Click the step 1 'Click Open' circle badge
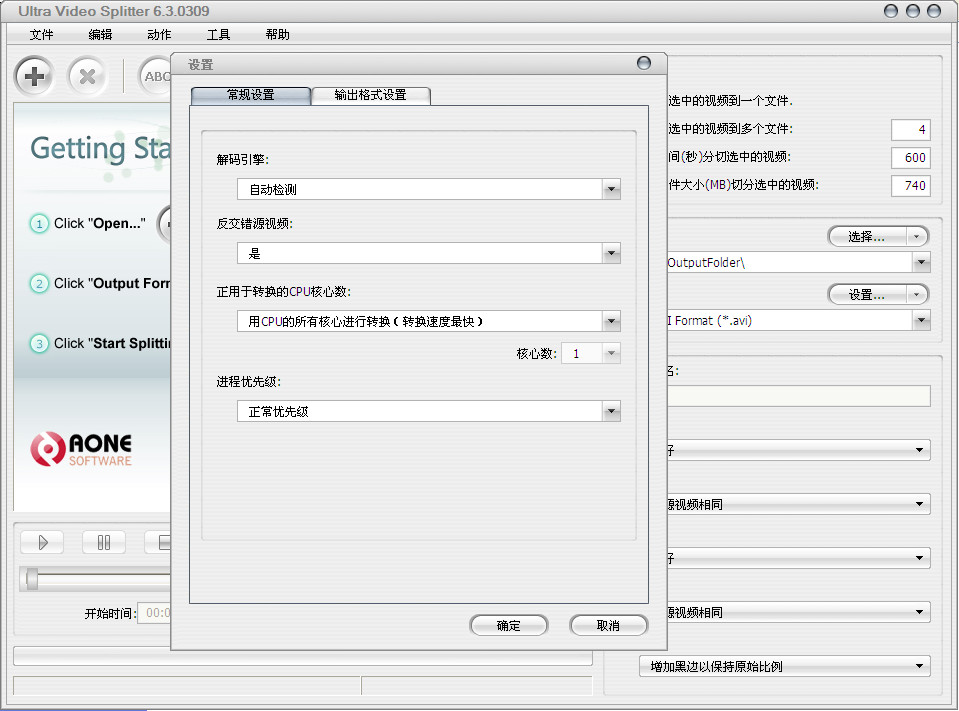959x711 pixels. coord(39,224)
